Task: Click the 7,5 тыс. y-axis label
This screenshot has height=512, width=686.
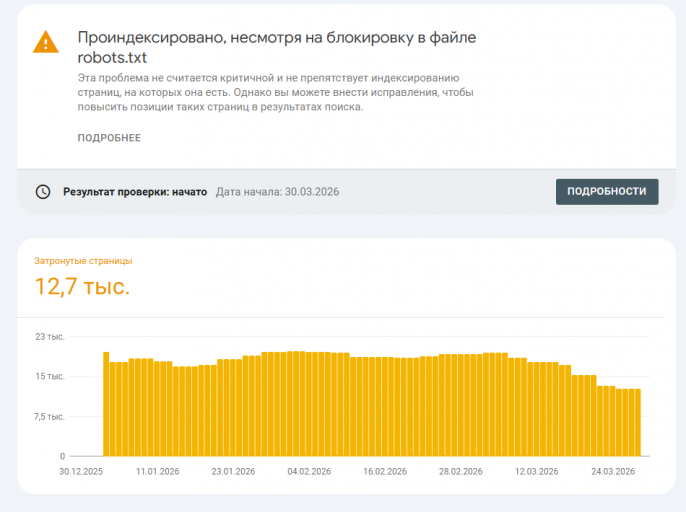Action: pos(49,417)
